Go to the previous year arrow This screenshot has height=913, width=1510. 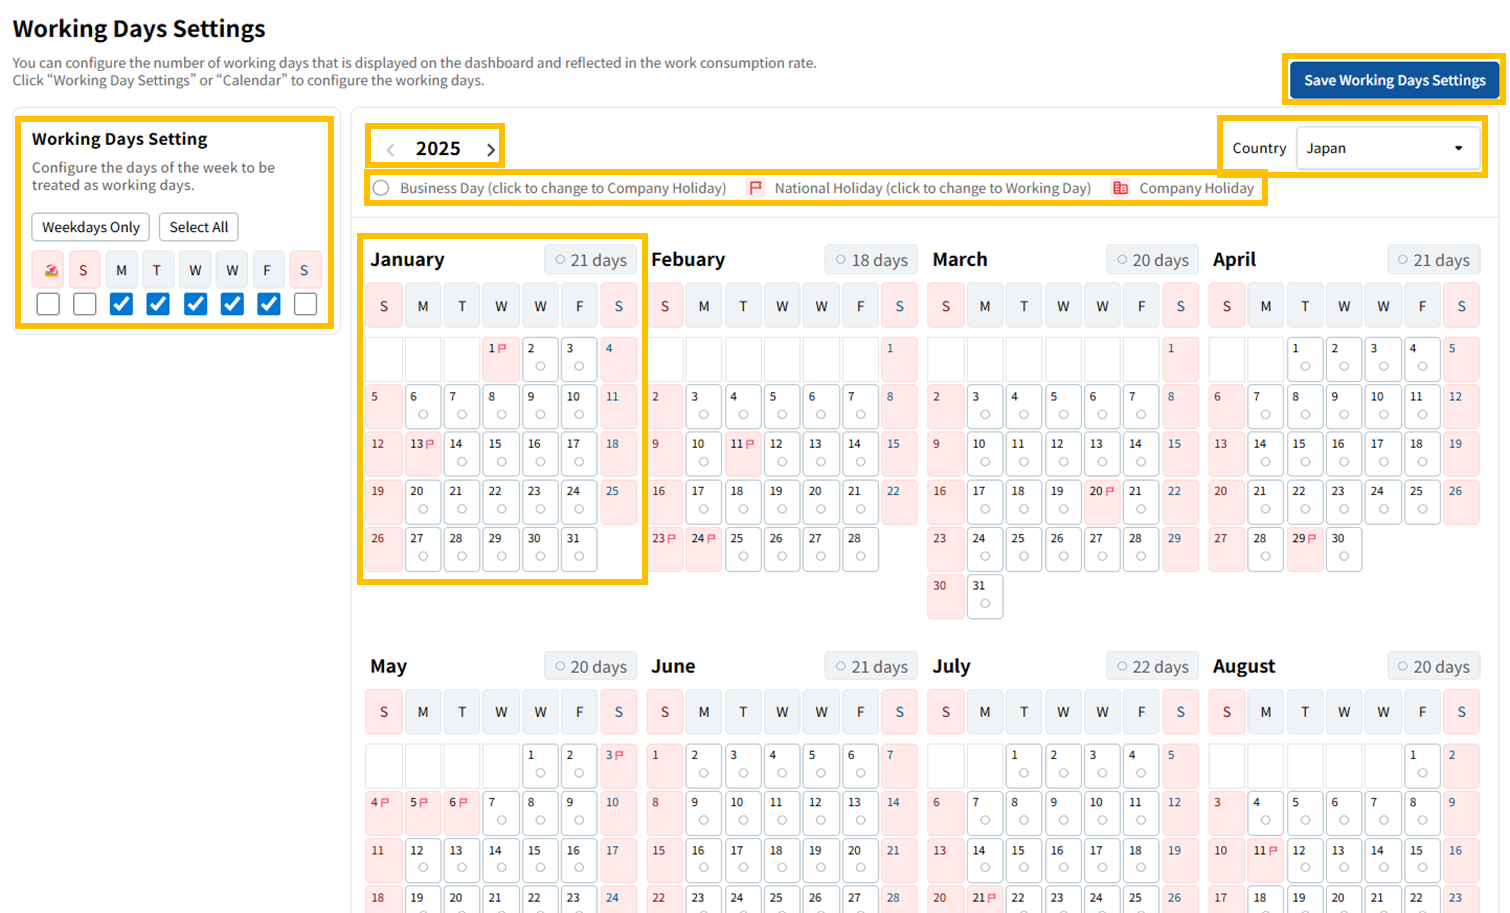coord(391,150)
